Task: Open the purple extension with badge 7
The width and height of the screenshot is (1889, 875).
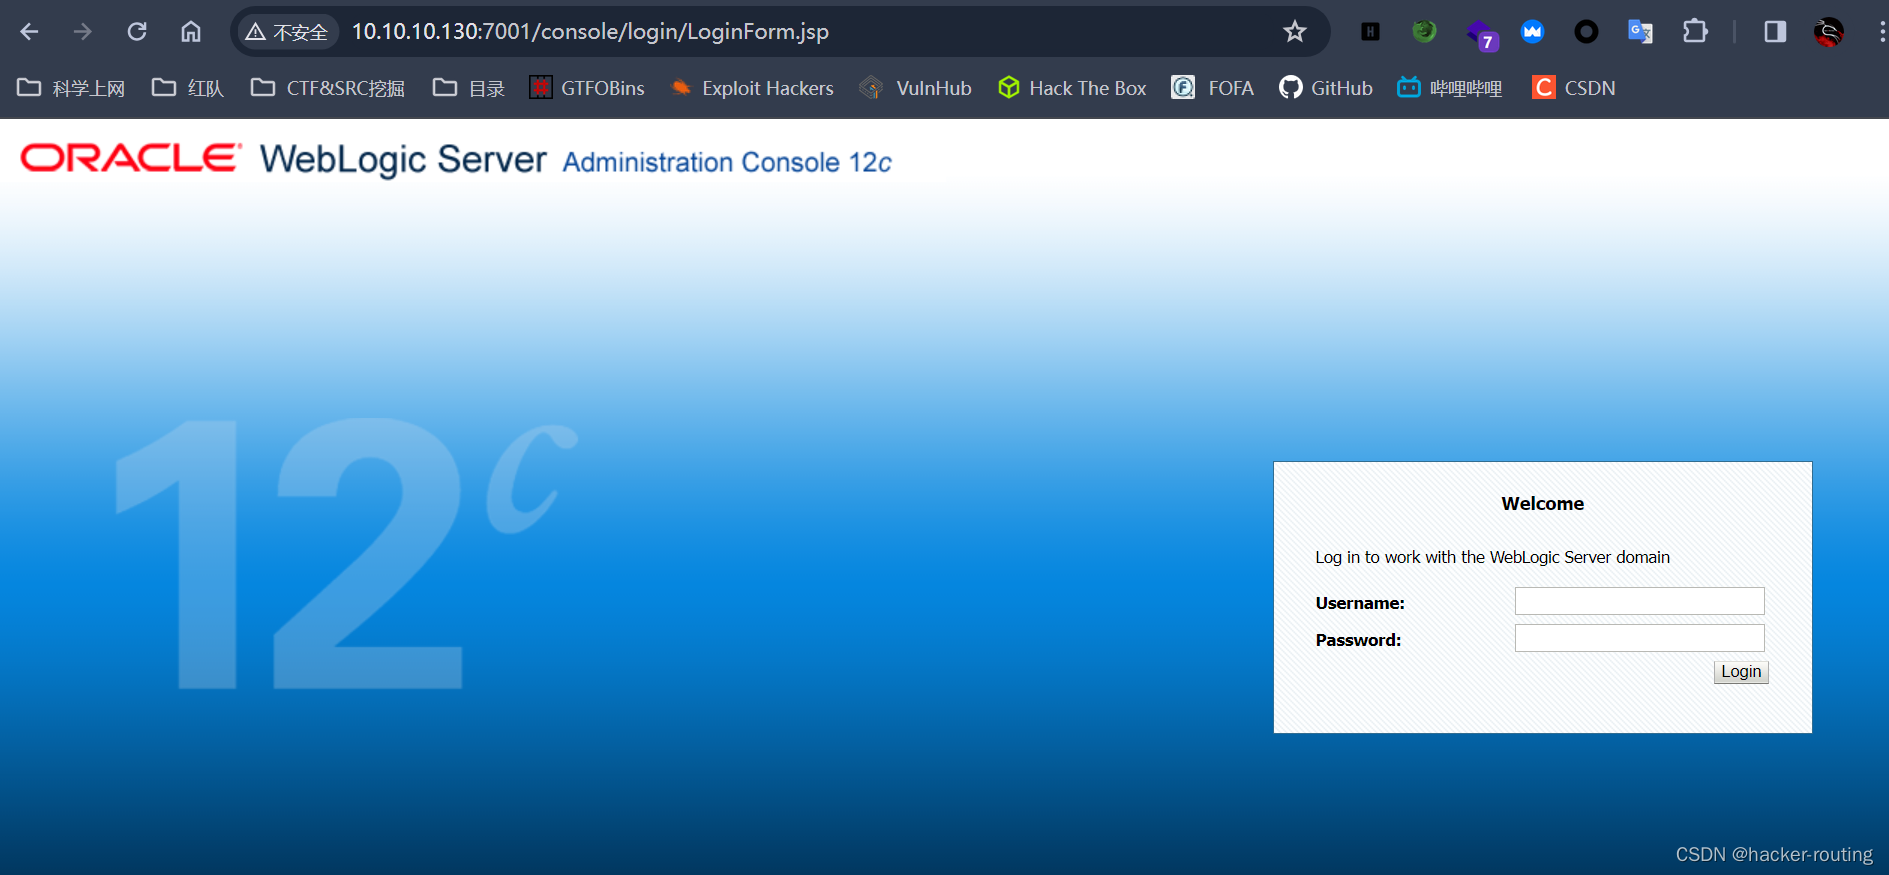Action: (1481, 34)
